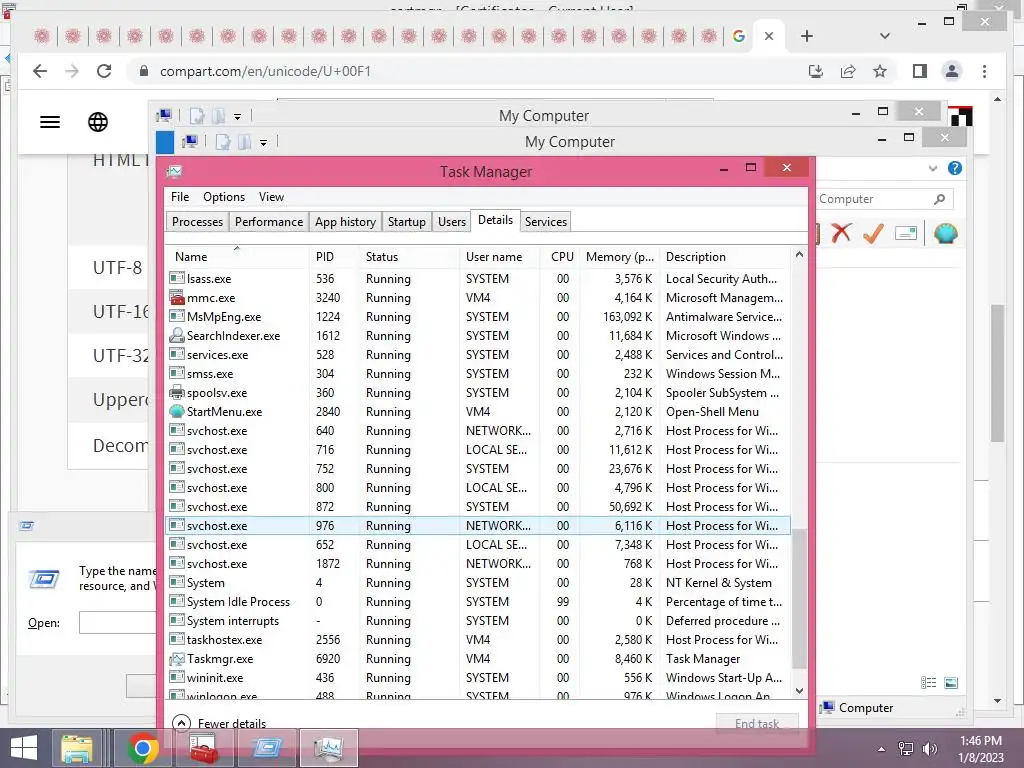The height and width of the screenshot is (768, 1024).
Task: Select the Taskmgr.exe icon
Action: pyautogui.click(x=176, y=658)
